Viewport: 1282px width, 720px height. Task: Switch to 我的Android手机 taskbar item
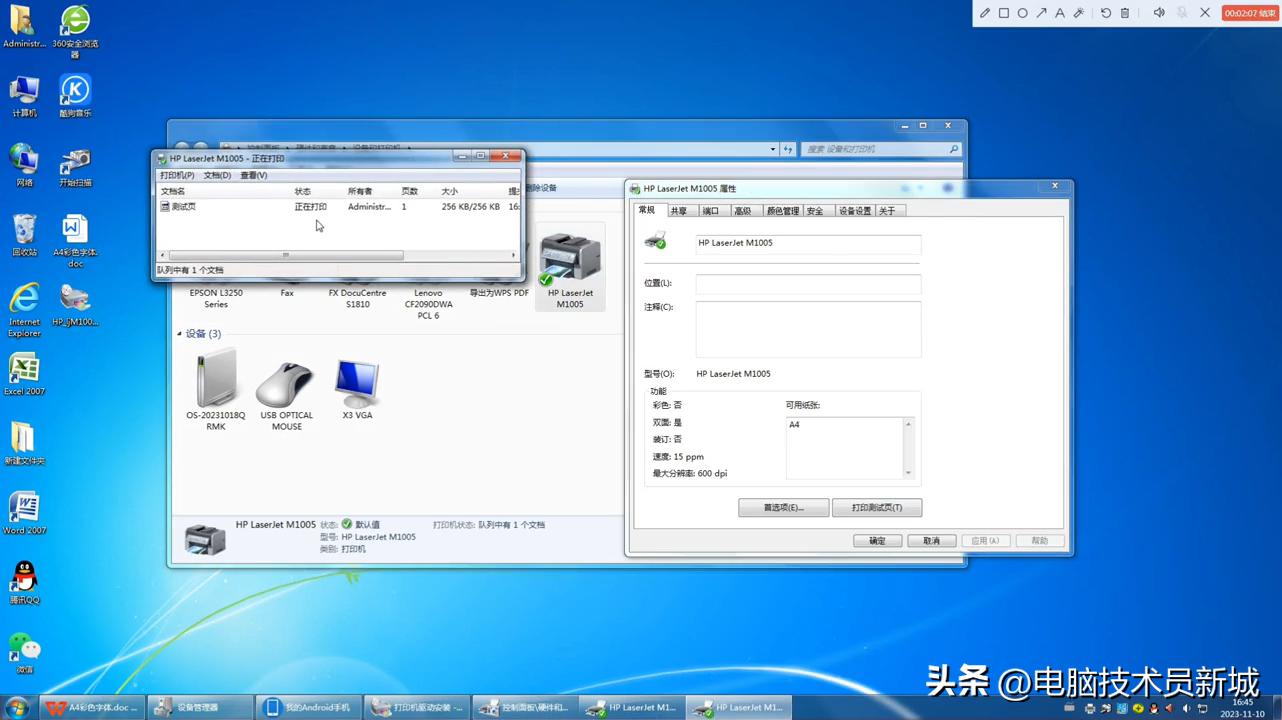[x=306, y=707]
